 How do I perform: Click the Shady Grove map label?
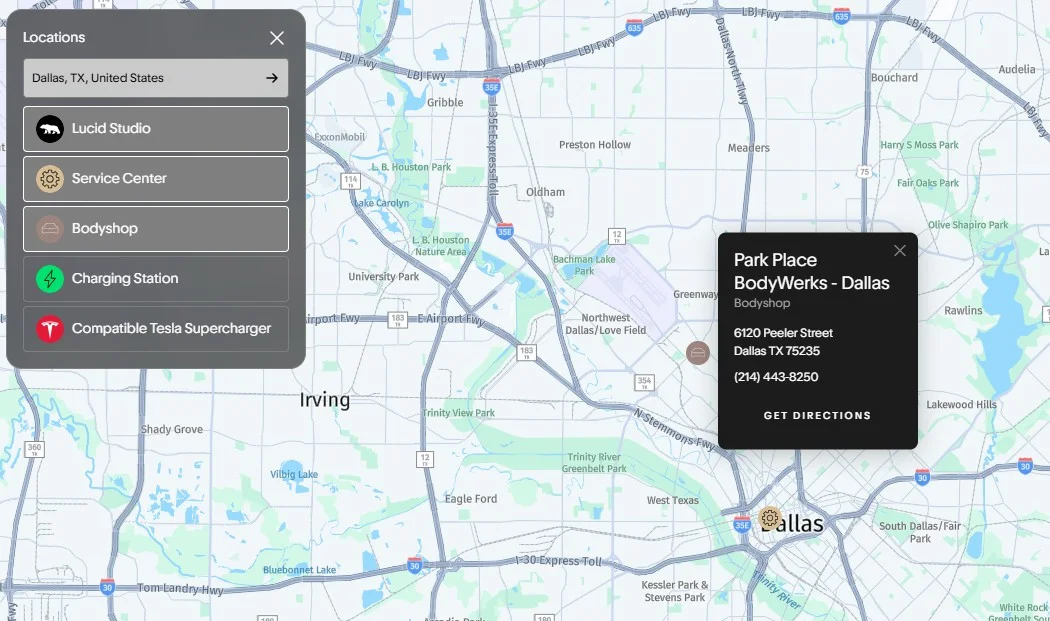pyautogui.click(x=171, y=429)
